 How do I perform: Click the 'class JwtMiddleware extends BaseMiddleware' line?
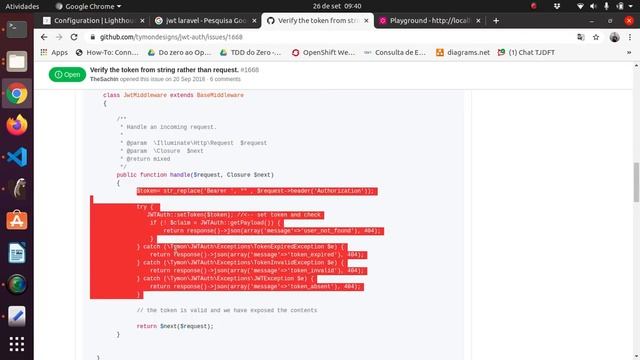tap(173, 95)
